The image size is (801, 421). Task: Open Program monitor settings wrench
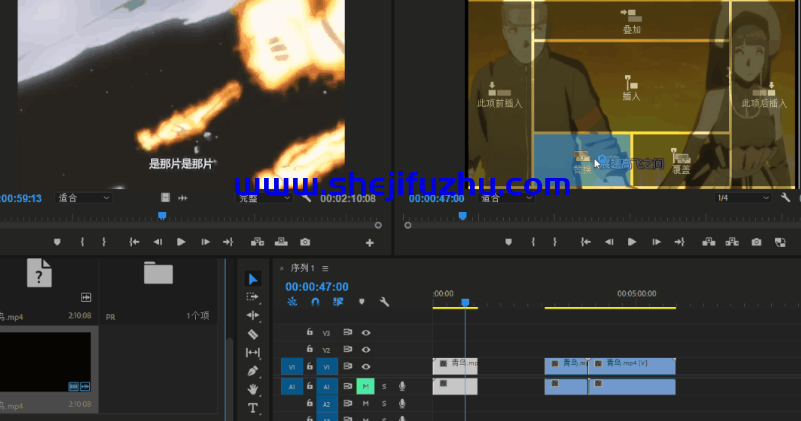785,198
